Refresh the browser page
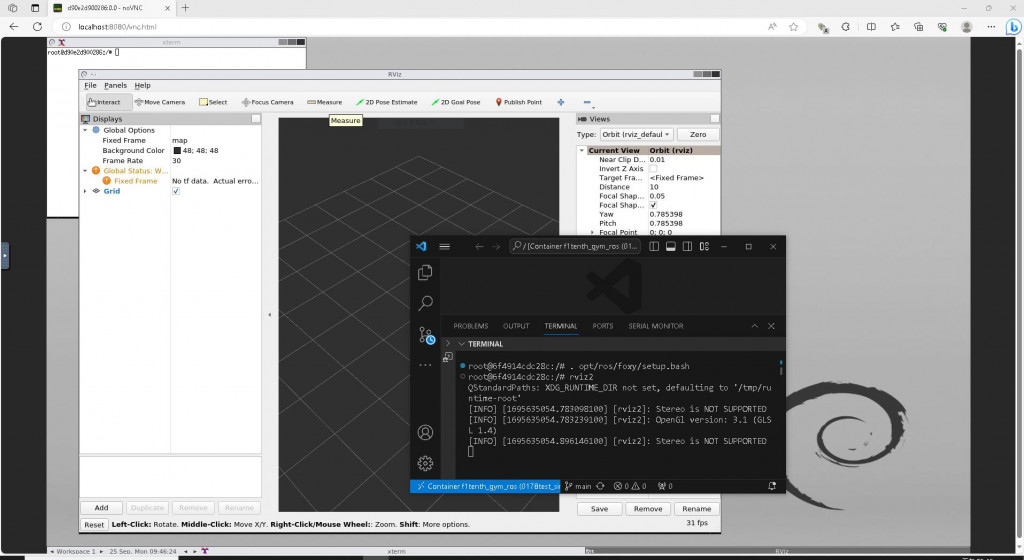 coord(37,27)
